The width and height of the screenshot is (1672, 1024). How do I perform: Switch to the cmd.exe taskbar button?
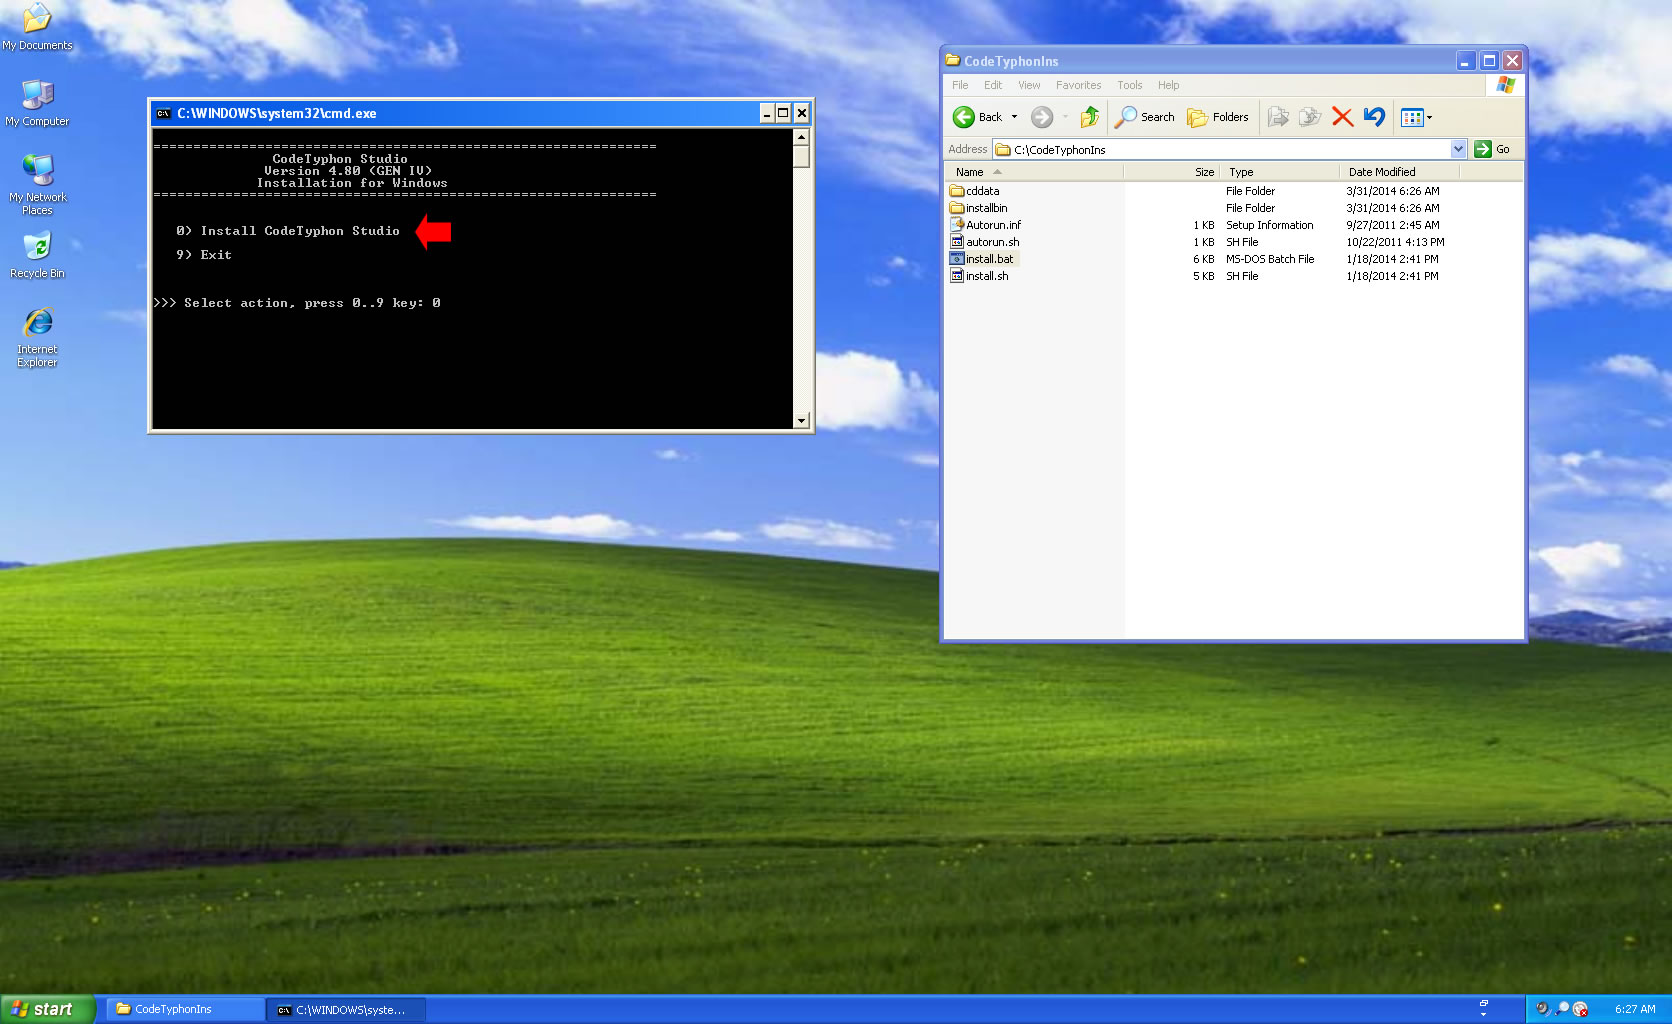346,1009
